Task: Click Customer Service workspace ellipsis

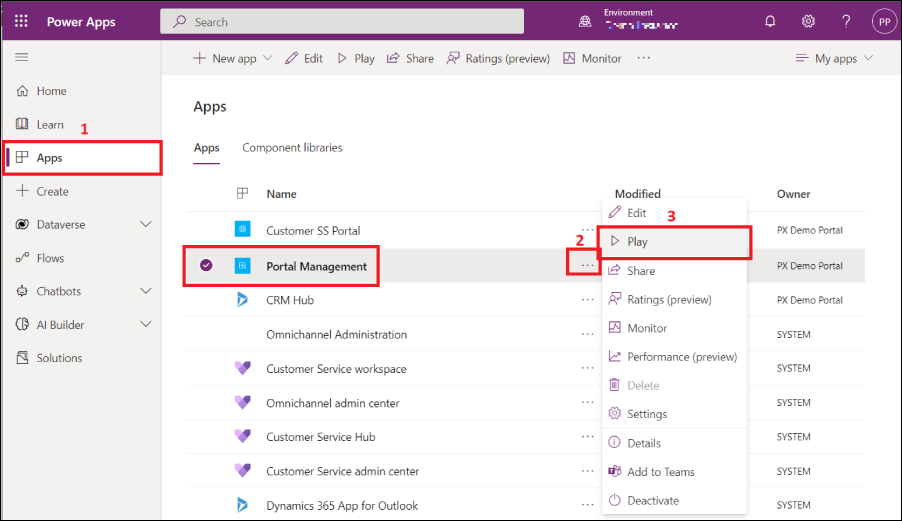Action: pyautogui.click(x=587, y=368)
